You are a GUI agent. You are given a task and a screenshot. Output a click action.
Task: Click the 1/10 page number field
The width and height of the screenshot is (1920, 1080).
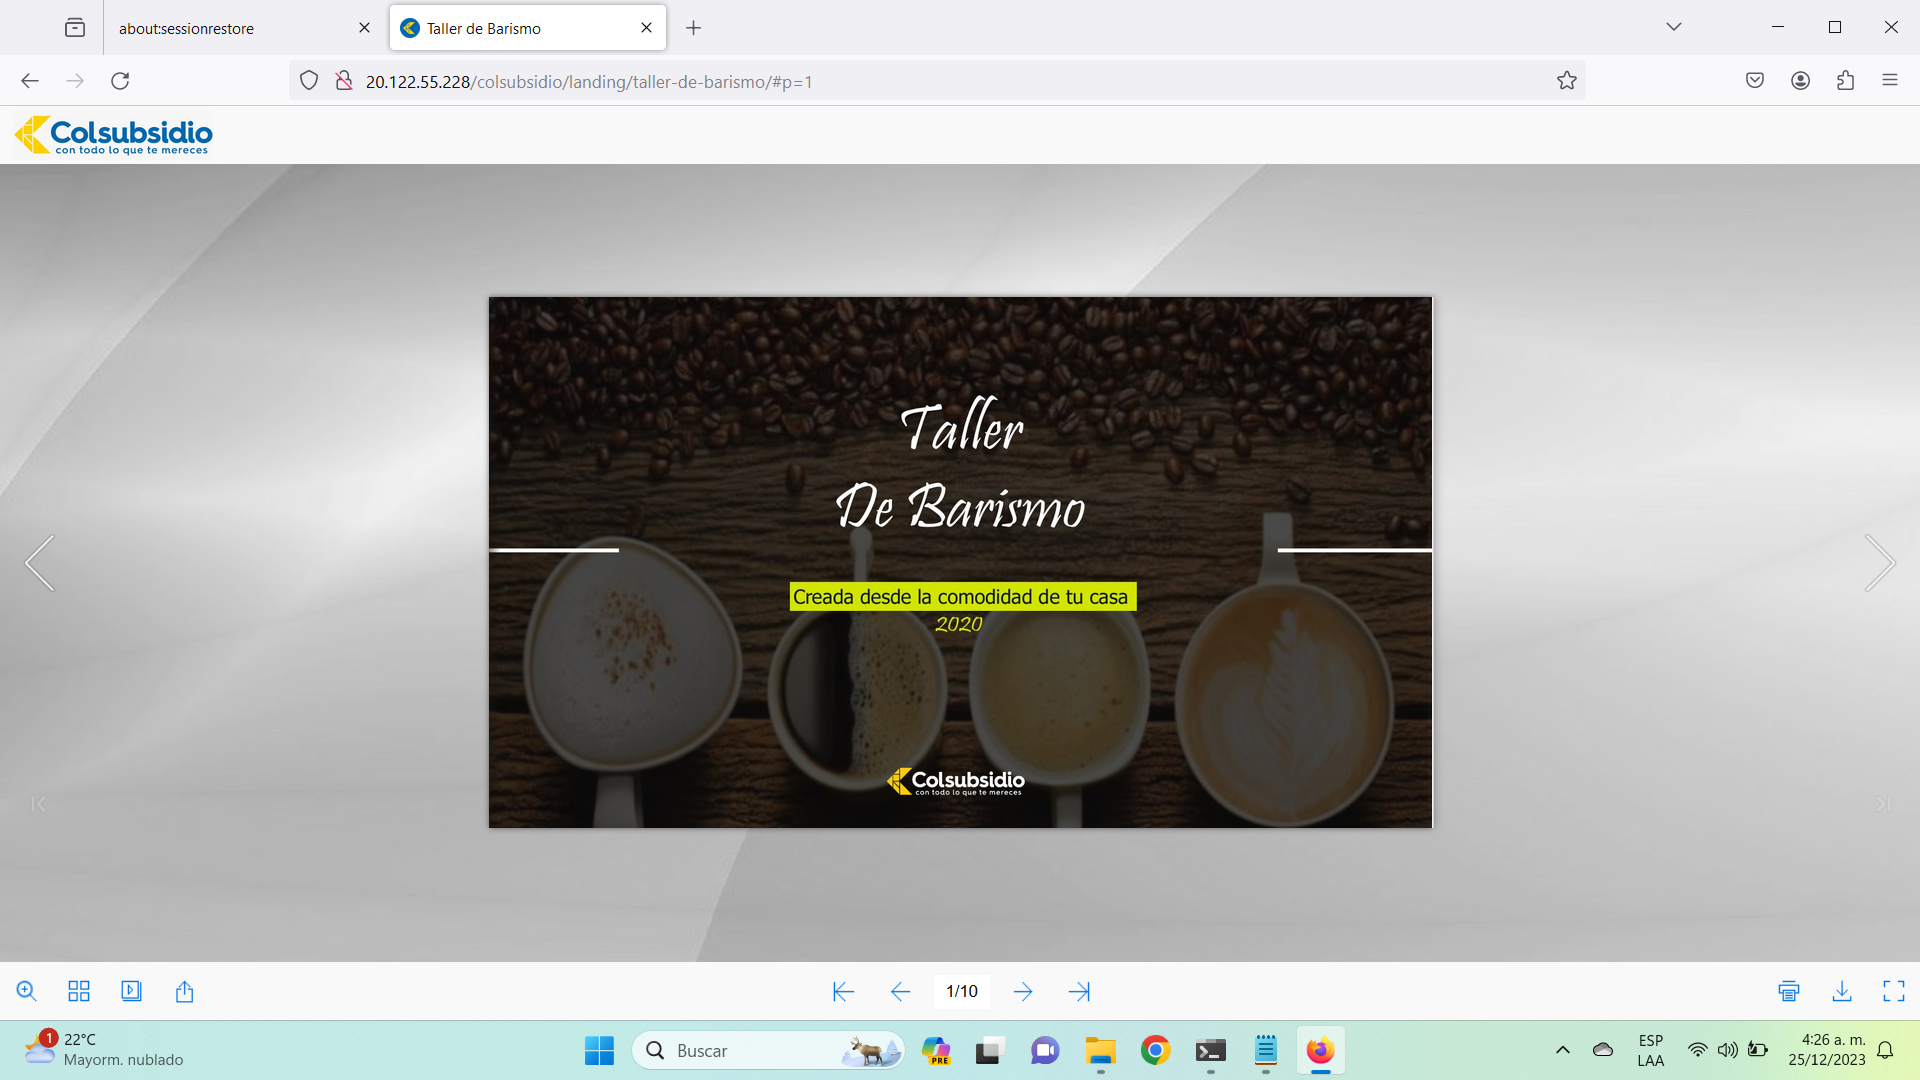(x=962, y=991)
